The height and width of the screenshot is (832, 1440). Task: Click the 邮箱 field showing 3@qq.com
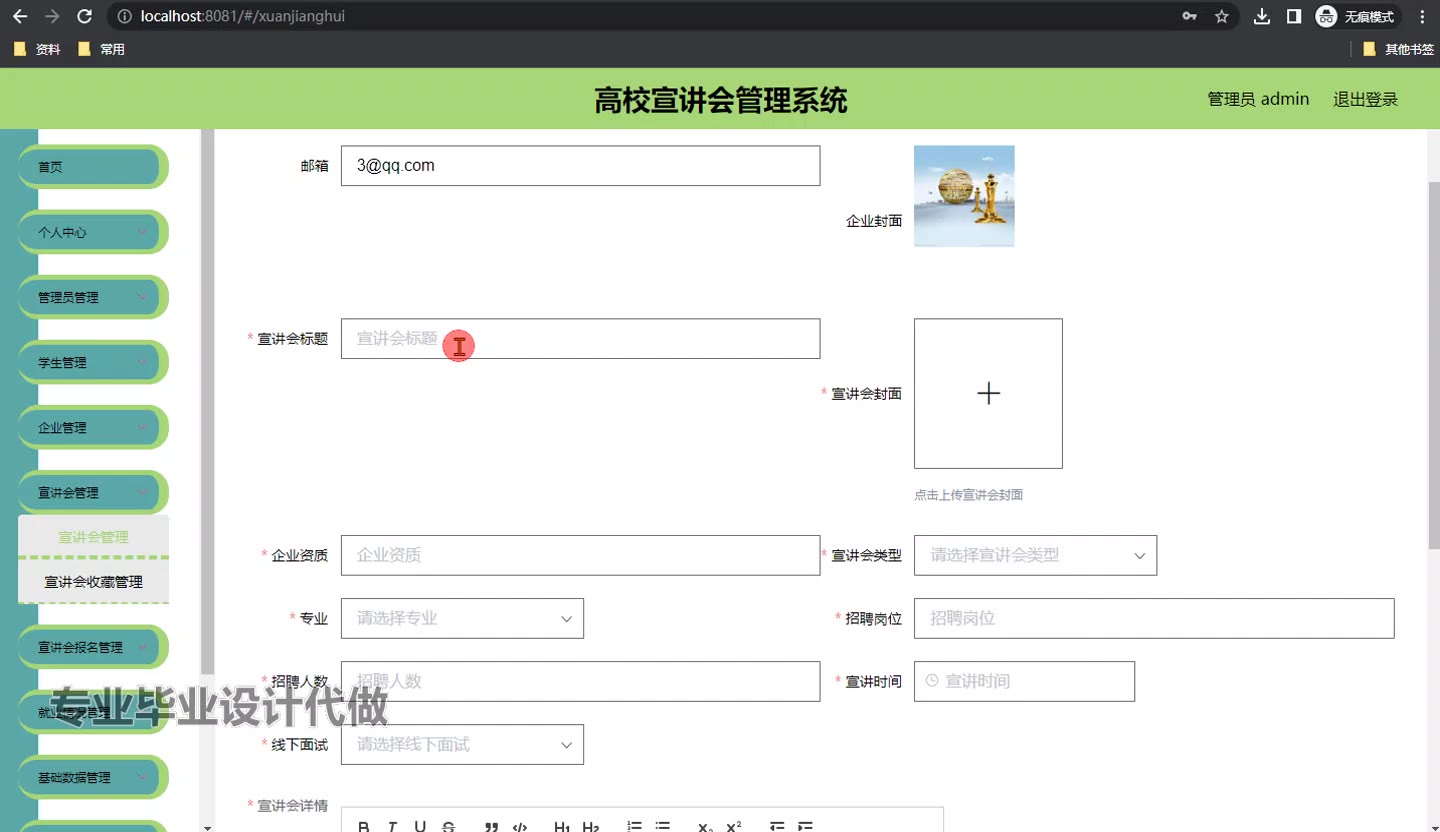pyautogui.click(x=580, y=165)
